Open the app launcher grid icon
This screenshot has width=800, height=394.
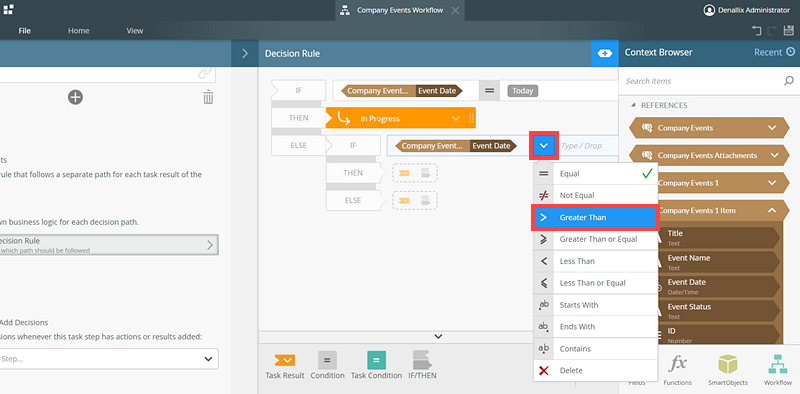tap(9, 9)
